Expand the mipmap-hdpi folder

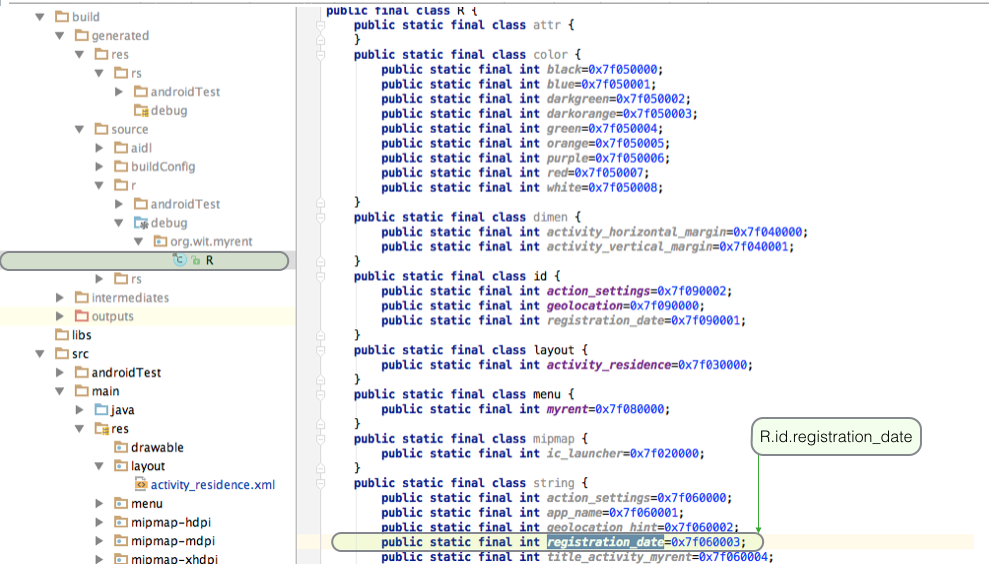click(100, 523)
